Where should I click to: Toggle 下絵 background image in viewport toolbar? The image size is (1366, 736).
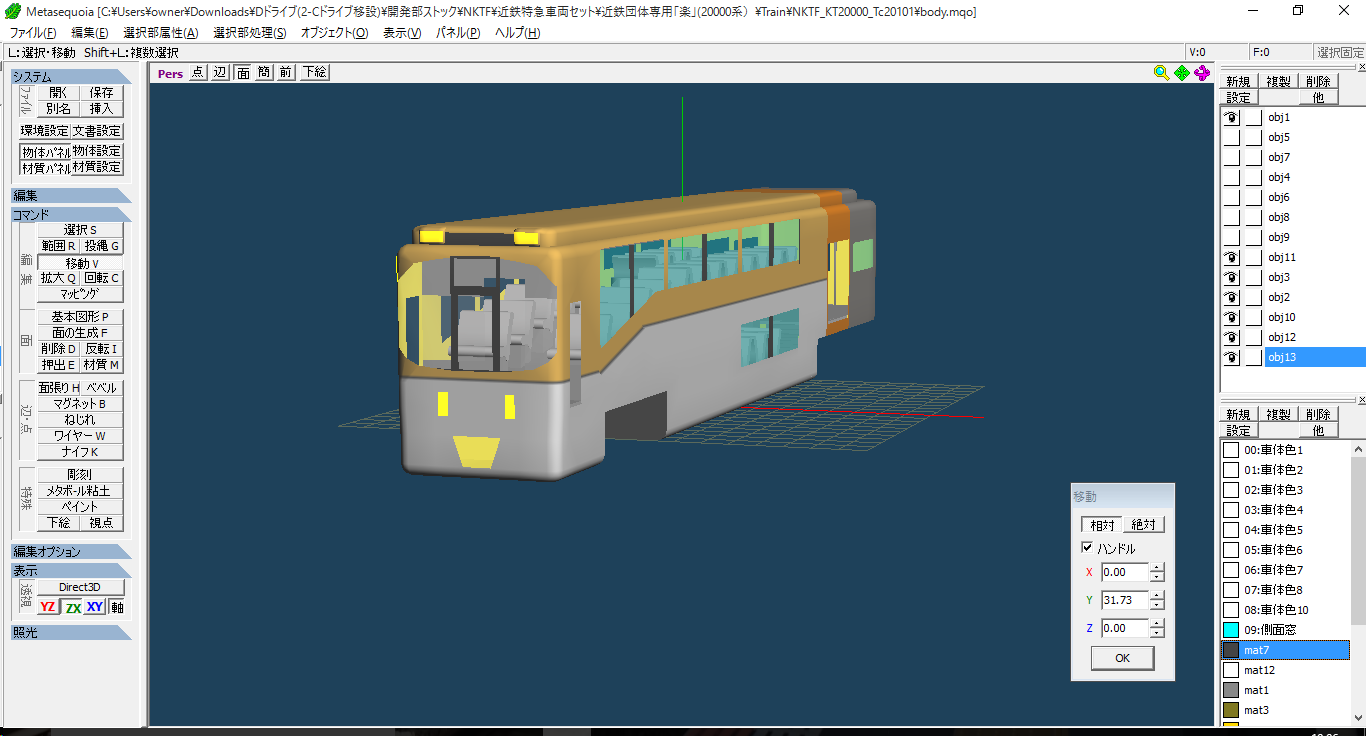[314, 72]
